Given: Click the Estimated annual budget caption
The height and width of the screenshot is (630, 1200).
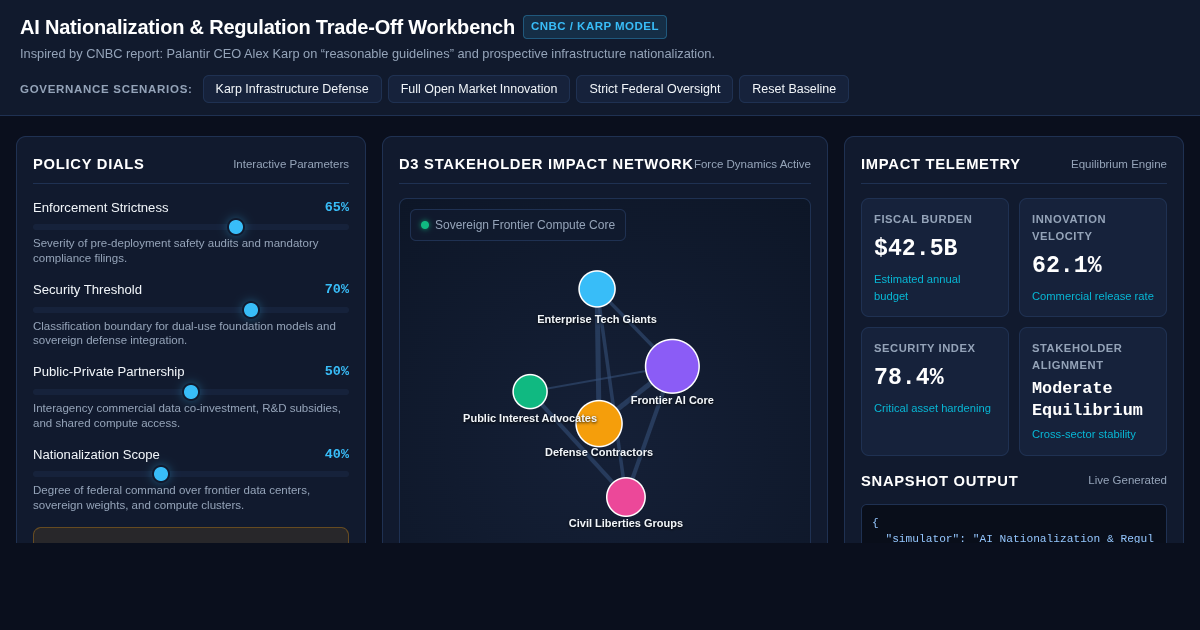Looking at the screenshot, I should tap(917, 287).
